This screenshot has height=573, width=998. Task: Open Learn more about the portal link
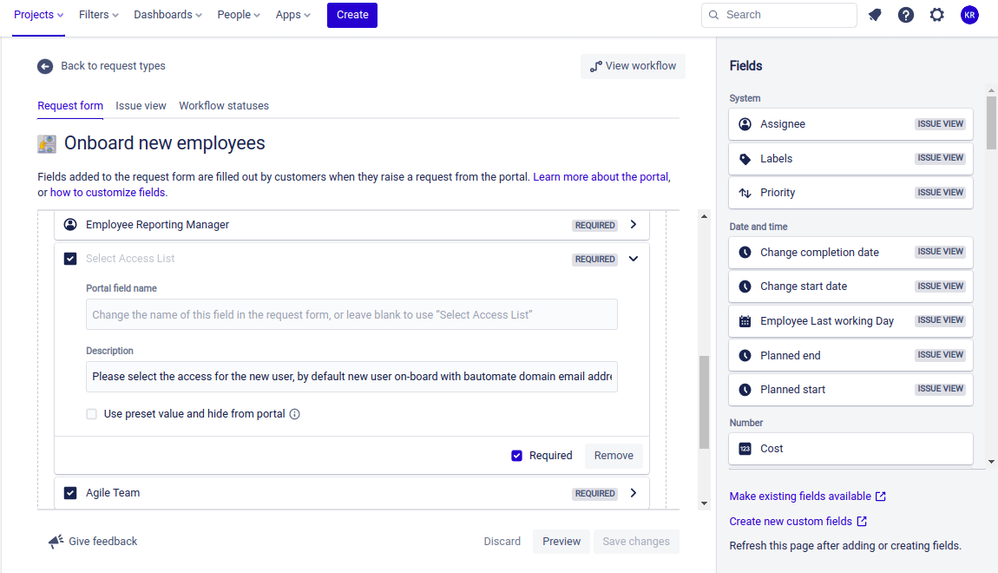[601, 177]
